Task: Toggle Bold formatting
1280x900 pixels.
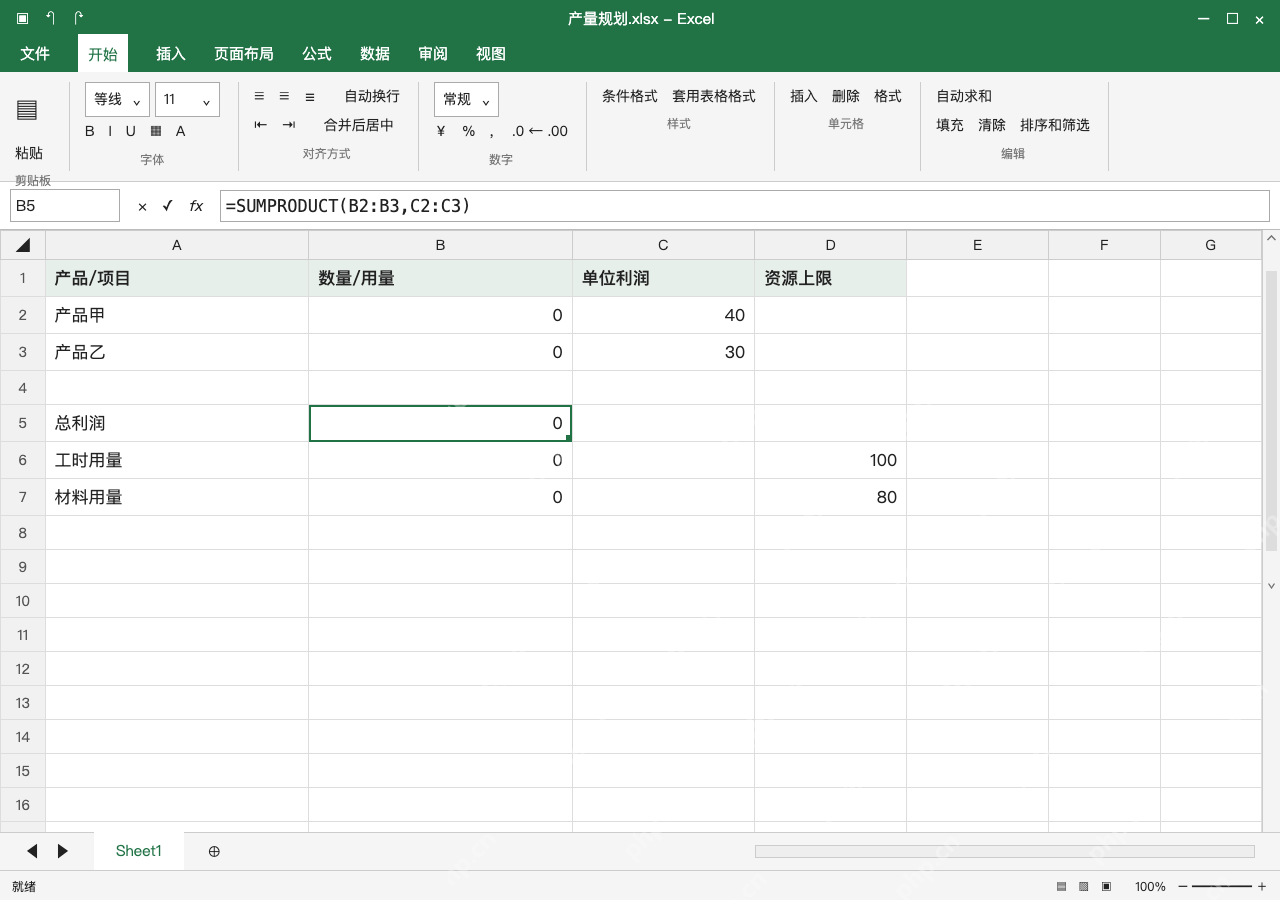Action: click(90, 131)
